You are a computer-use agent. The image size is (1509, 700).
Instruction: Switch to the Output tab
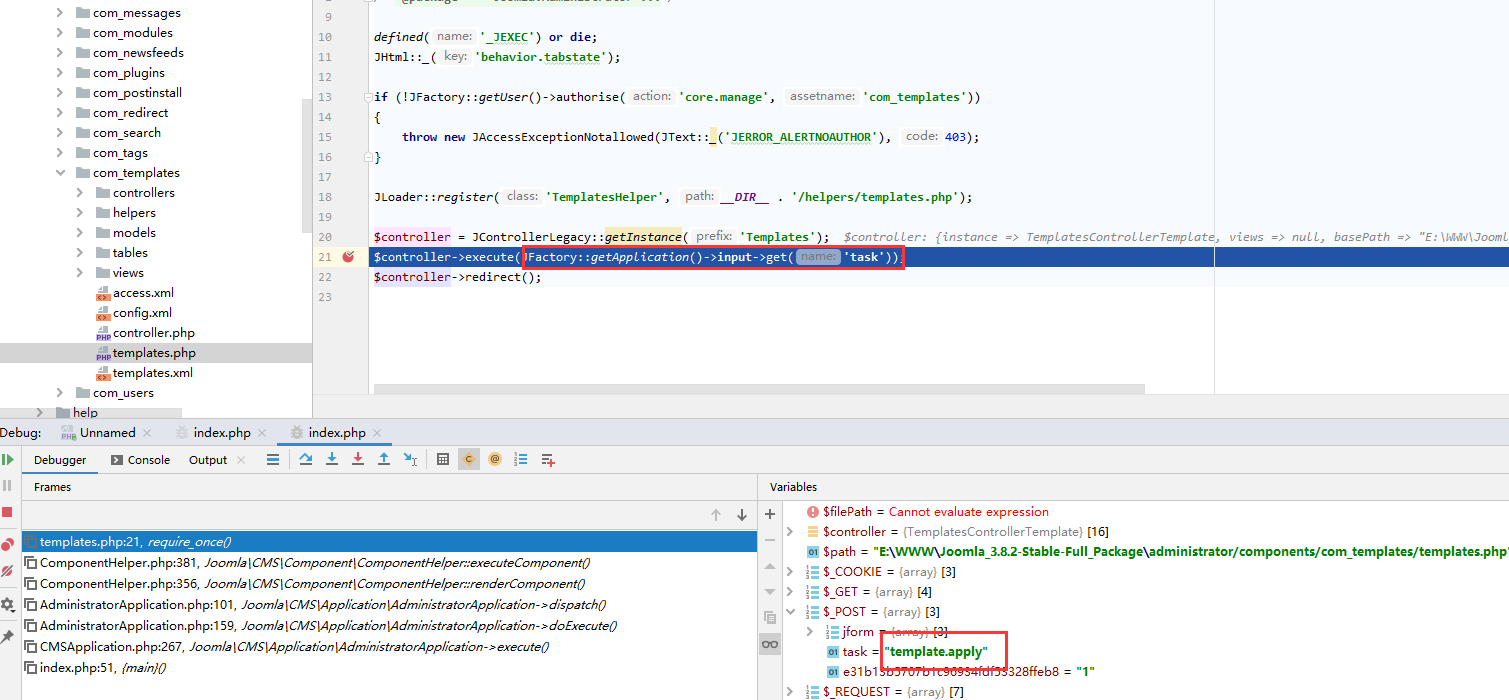pyautogui.click(x=208, y=460)
